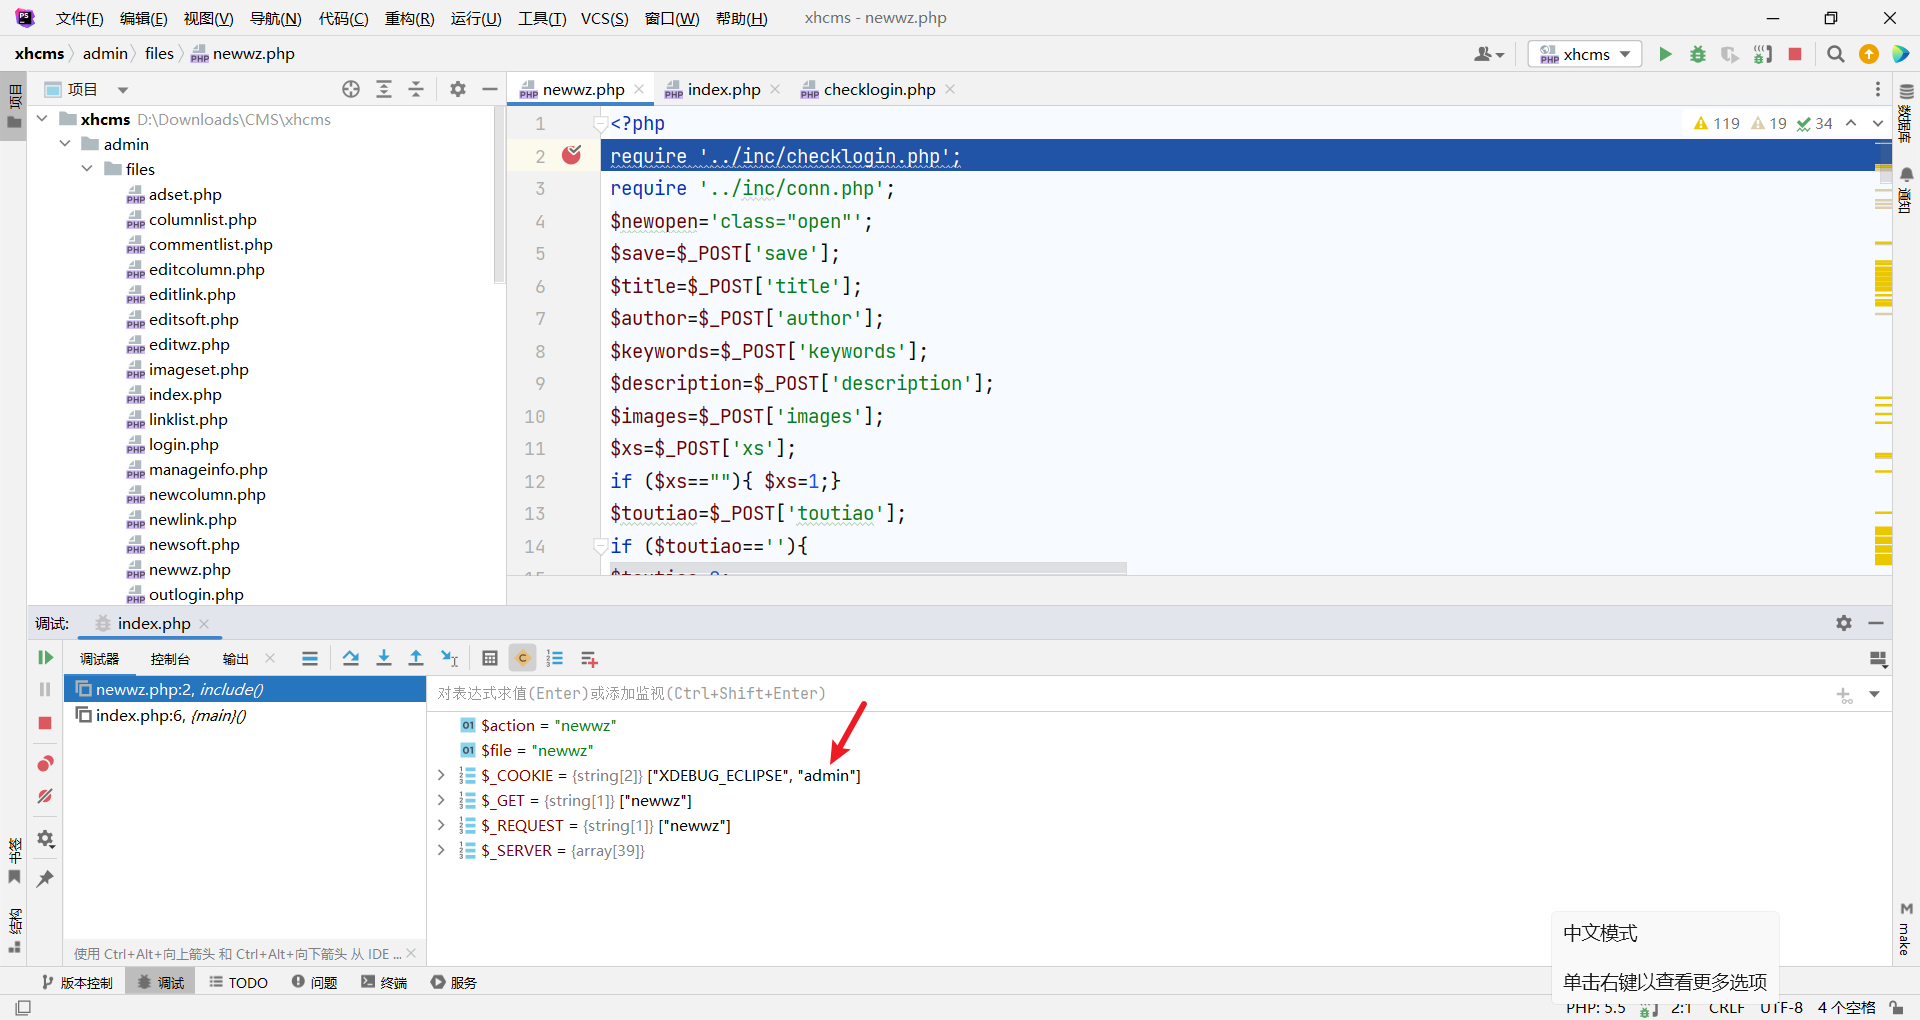This screenshot has height=1020, width=1920.
Task: Open debugger layout settings icon
Action: coord(1878,659)
